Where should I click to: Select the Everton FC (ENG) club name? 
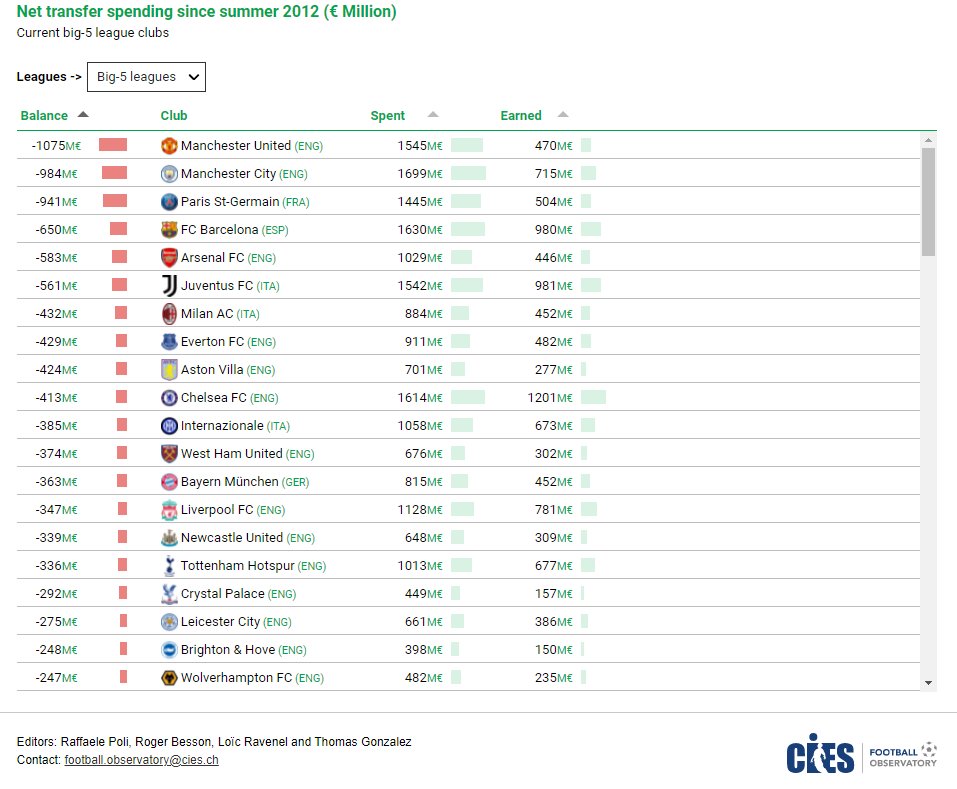[228, 342]
